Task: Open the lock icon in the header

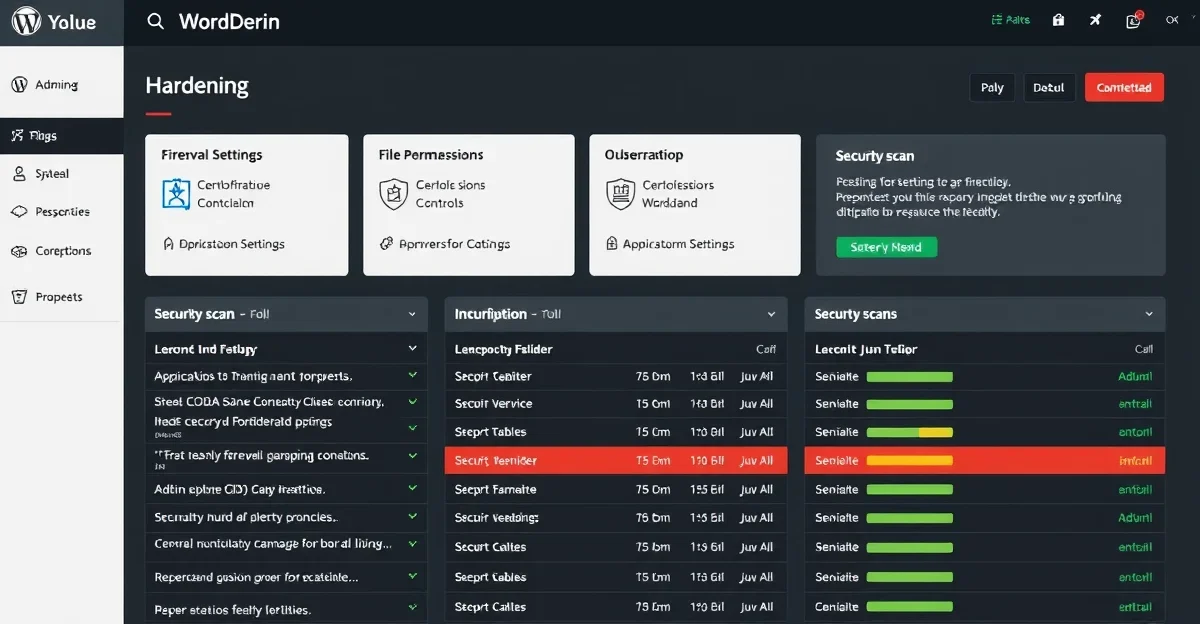Action: 1058,20
